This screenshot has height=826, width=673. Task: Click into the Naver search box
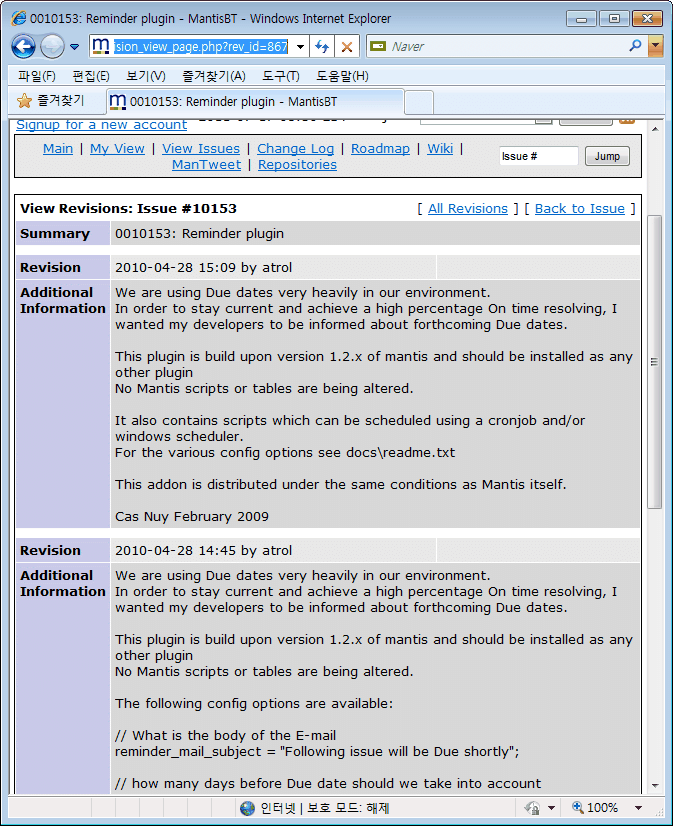[506, 46]
